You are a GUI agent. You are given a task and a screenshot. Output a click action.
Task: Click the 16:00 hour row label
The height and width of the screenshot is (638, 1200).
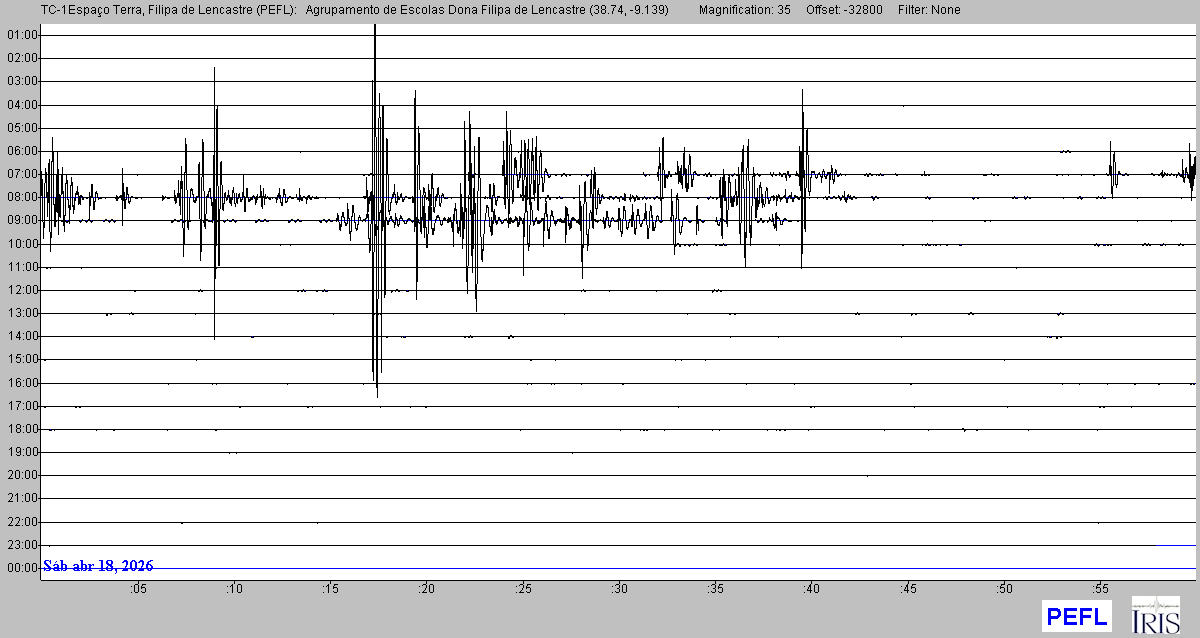[x=21, y=383]
